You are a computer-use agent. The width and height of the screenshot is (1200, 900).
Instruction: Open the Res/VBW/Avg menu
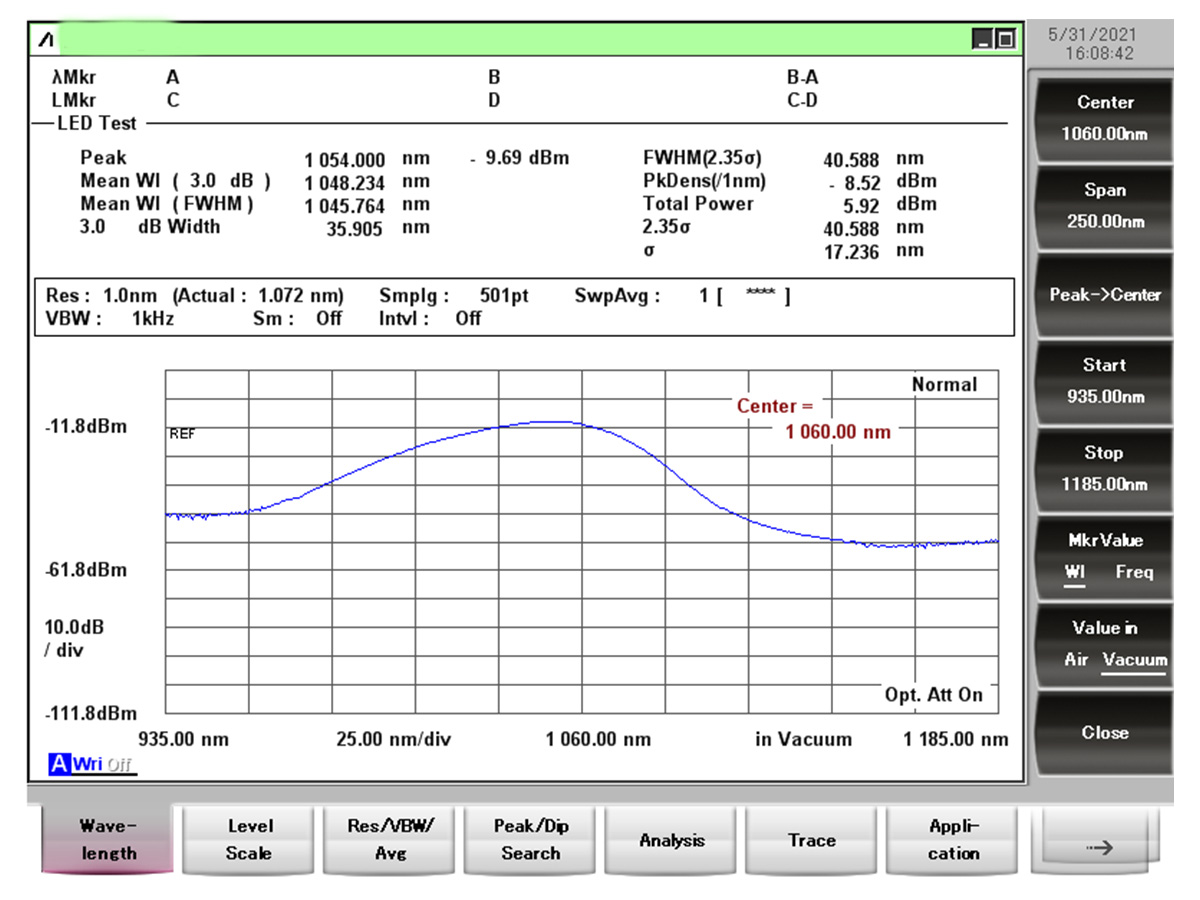coord(390,840)
